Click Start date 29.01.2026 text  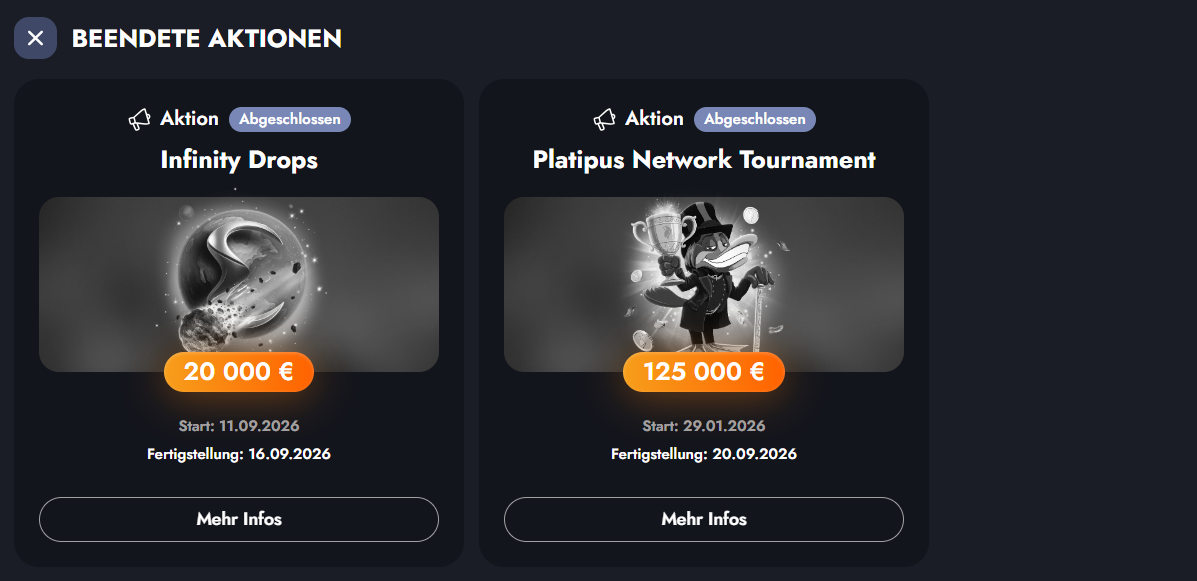pyautogui.click(x=704, y=426)
